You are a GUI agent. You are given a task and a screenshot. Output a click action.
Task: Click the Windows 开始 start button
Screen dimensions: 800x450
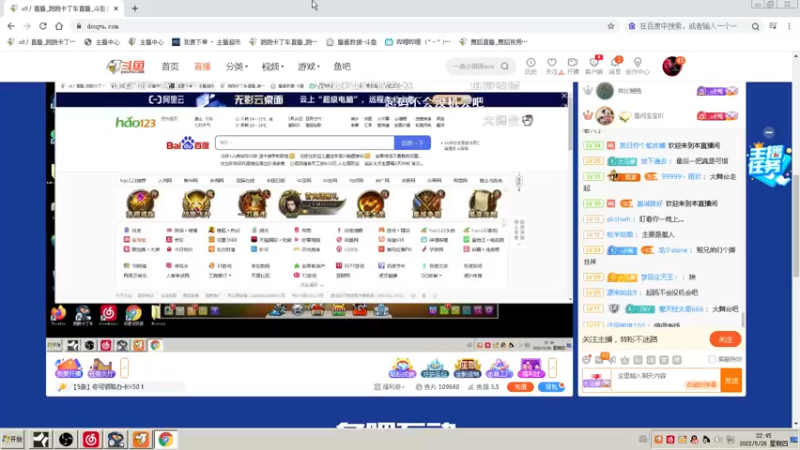click(x=13, y=439)
